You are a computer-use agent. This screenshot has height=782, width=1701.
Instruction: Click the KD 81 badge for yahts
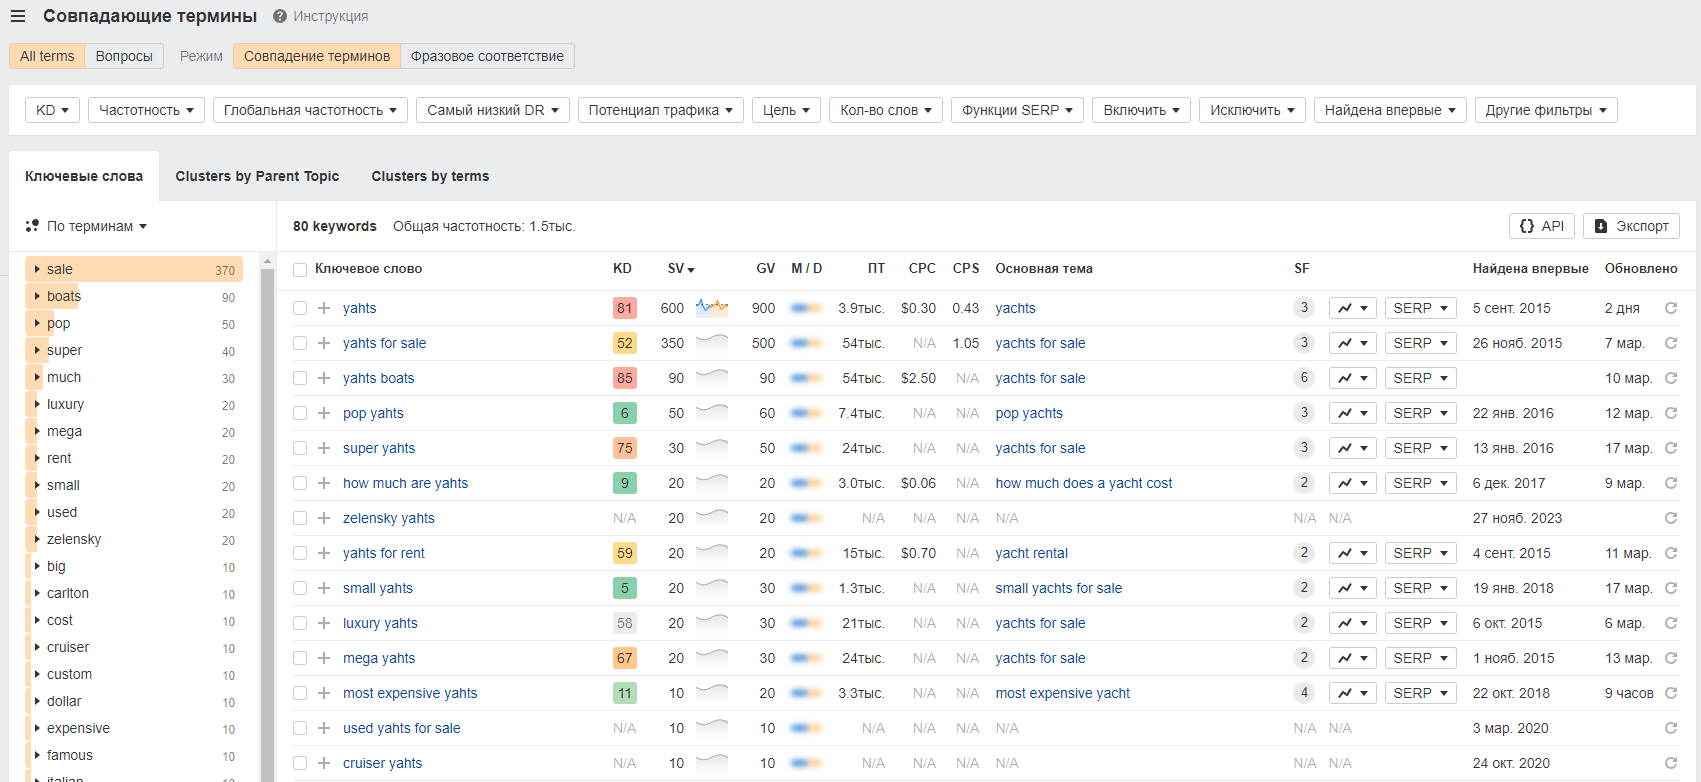pyautogui.click(x=625, y=308)
